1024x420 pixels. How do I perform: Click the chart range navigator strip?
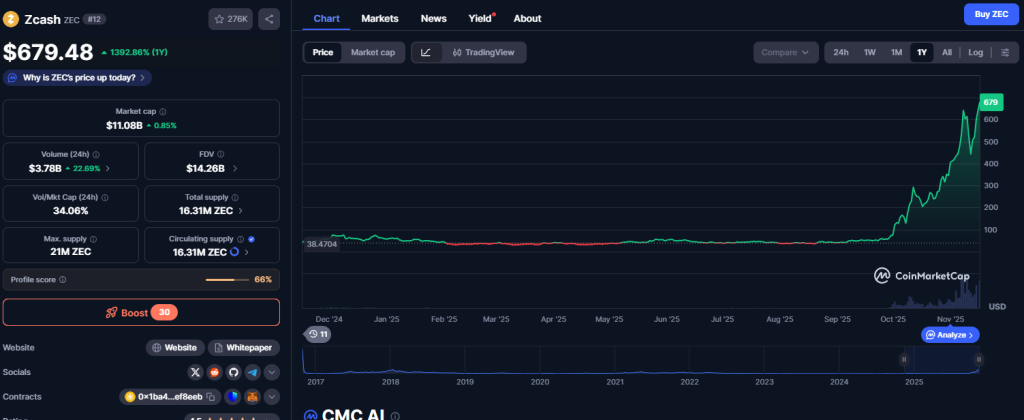coord(640,360)
